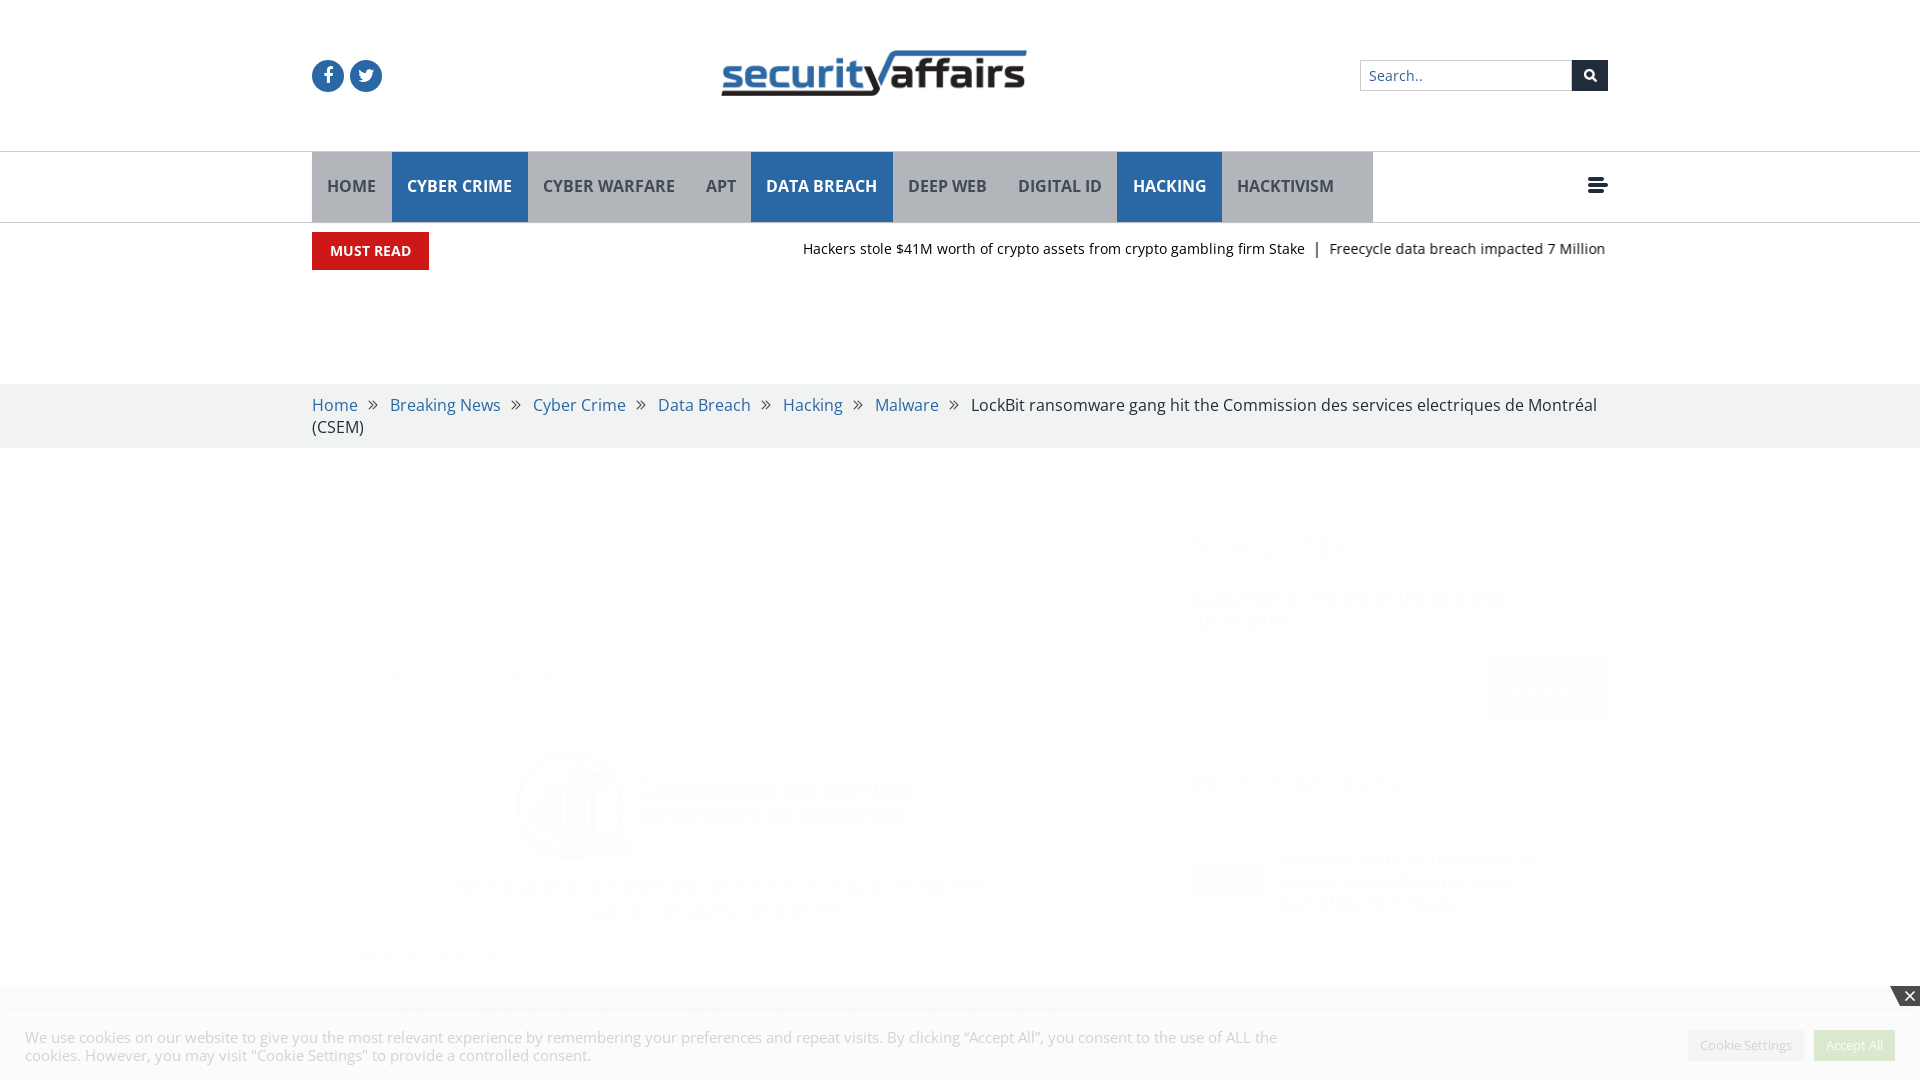
Task: Click the Home breadcrumb navigation link
Action: pyautogui.click(x=335, y=405)
